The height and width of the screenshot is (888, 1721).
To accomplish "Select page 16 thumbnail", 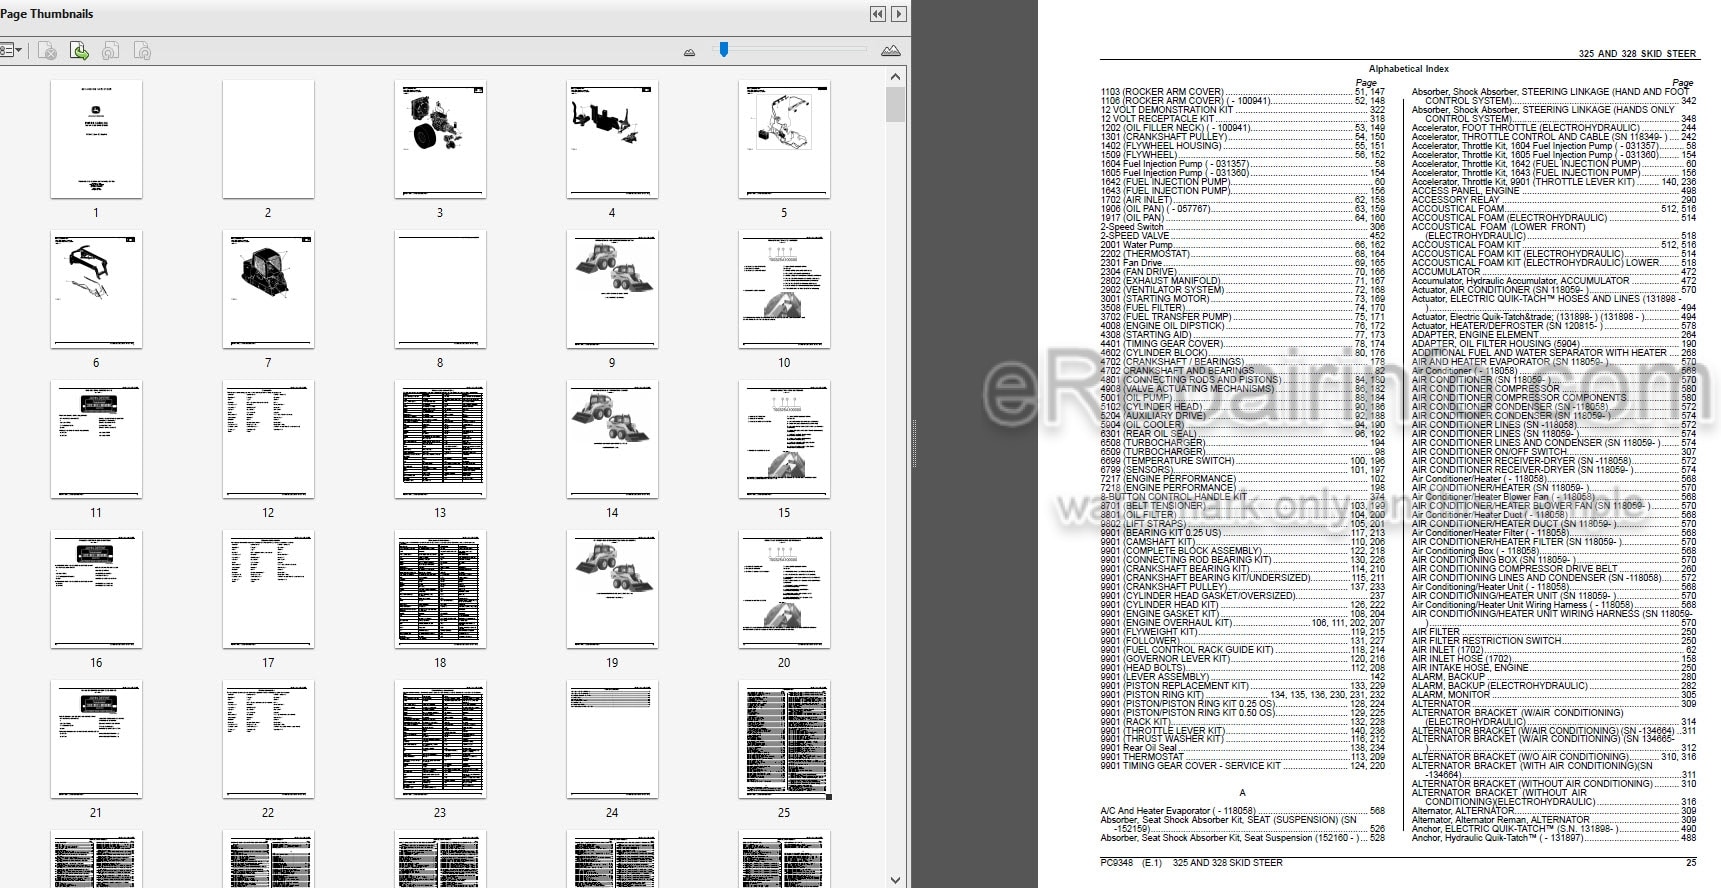I will tap(96, 589).
